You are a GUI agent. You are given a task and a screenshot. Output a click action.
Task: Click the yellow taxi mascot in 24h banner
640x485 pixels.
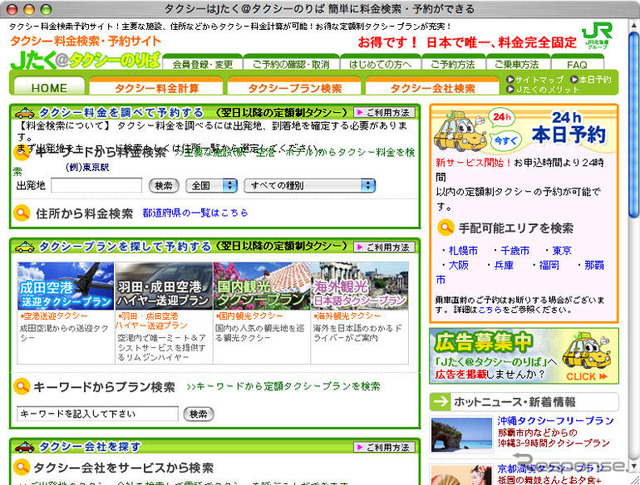[x=460, y=131]
